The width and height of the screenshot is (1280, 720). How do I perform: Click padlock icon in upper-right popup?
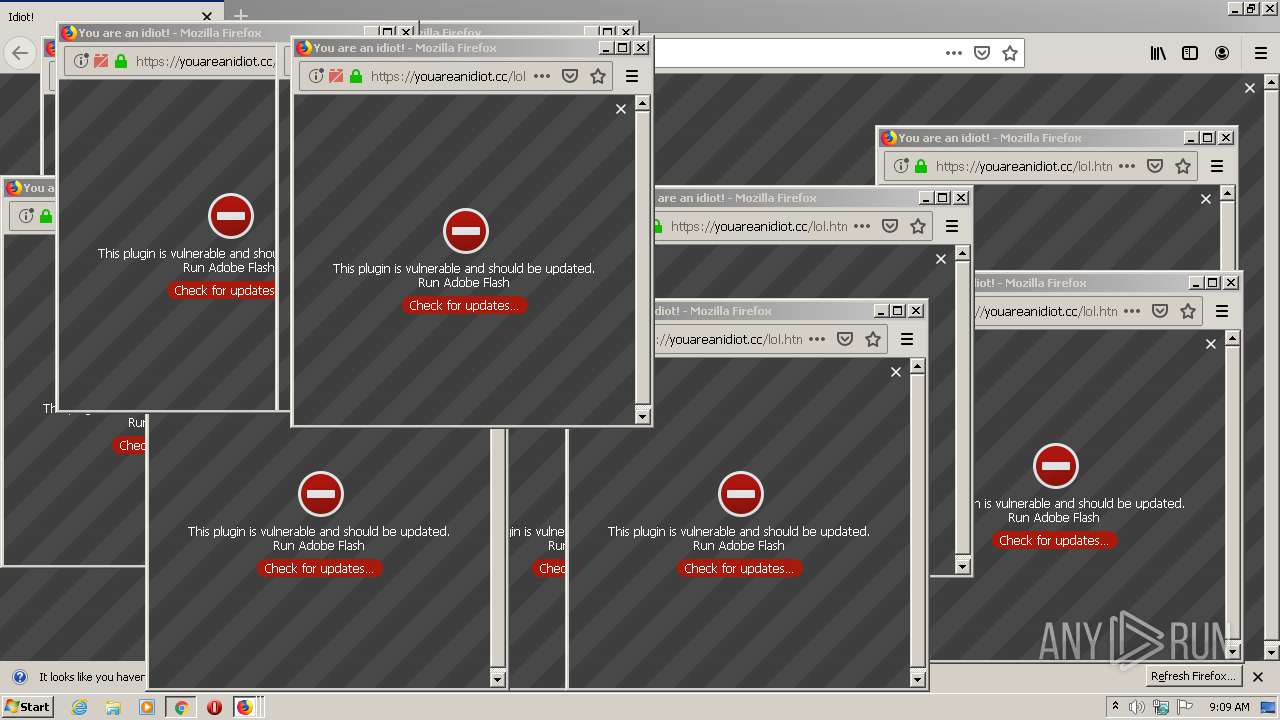pyautogui.click(x=921, y=166)
